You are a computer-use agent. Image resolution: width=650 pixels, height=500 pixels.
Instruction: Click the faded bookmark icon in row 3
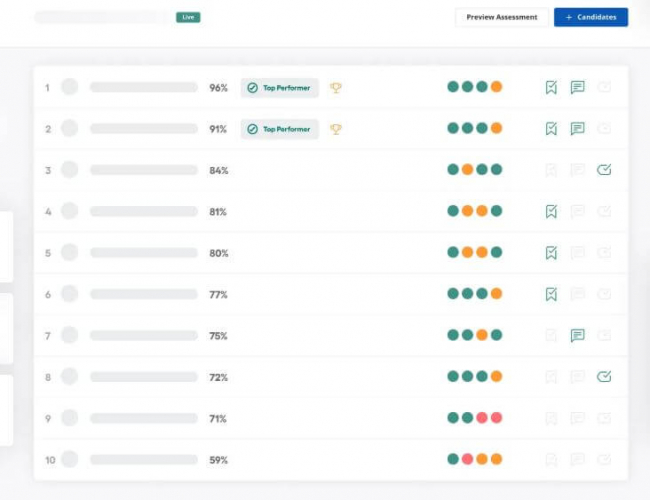(x=551, y=170)
